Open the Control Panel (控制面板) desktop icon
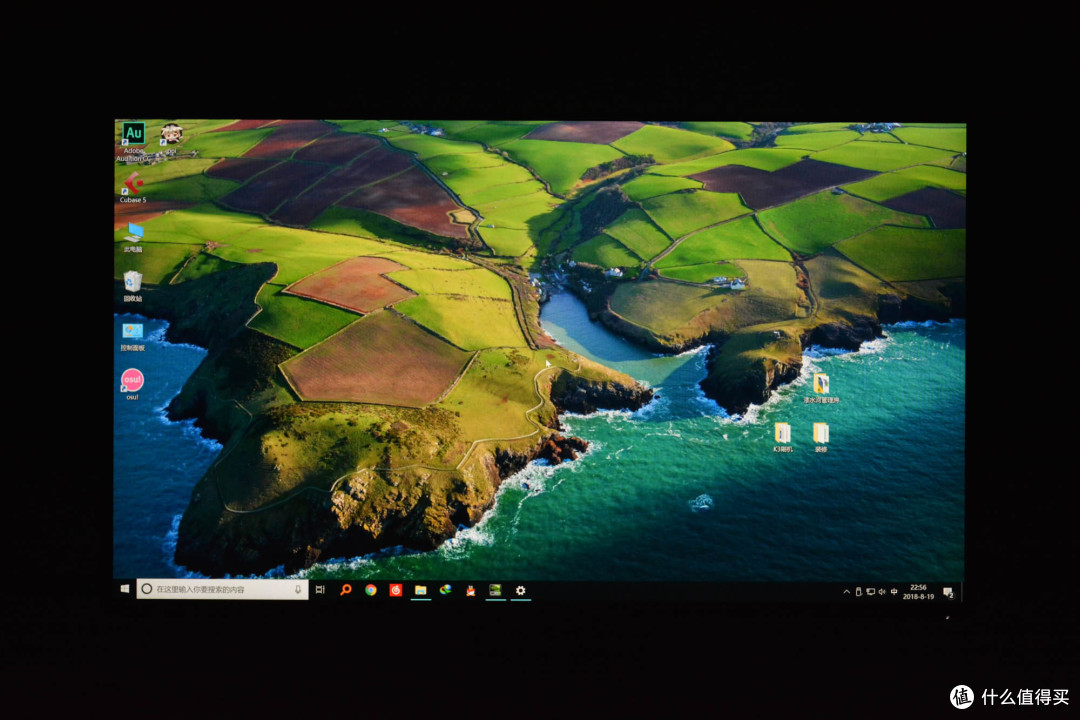This screenshot has width=1080, height=720. pyautogui.click(x=132, y=336)
